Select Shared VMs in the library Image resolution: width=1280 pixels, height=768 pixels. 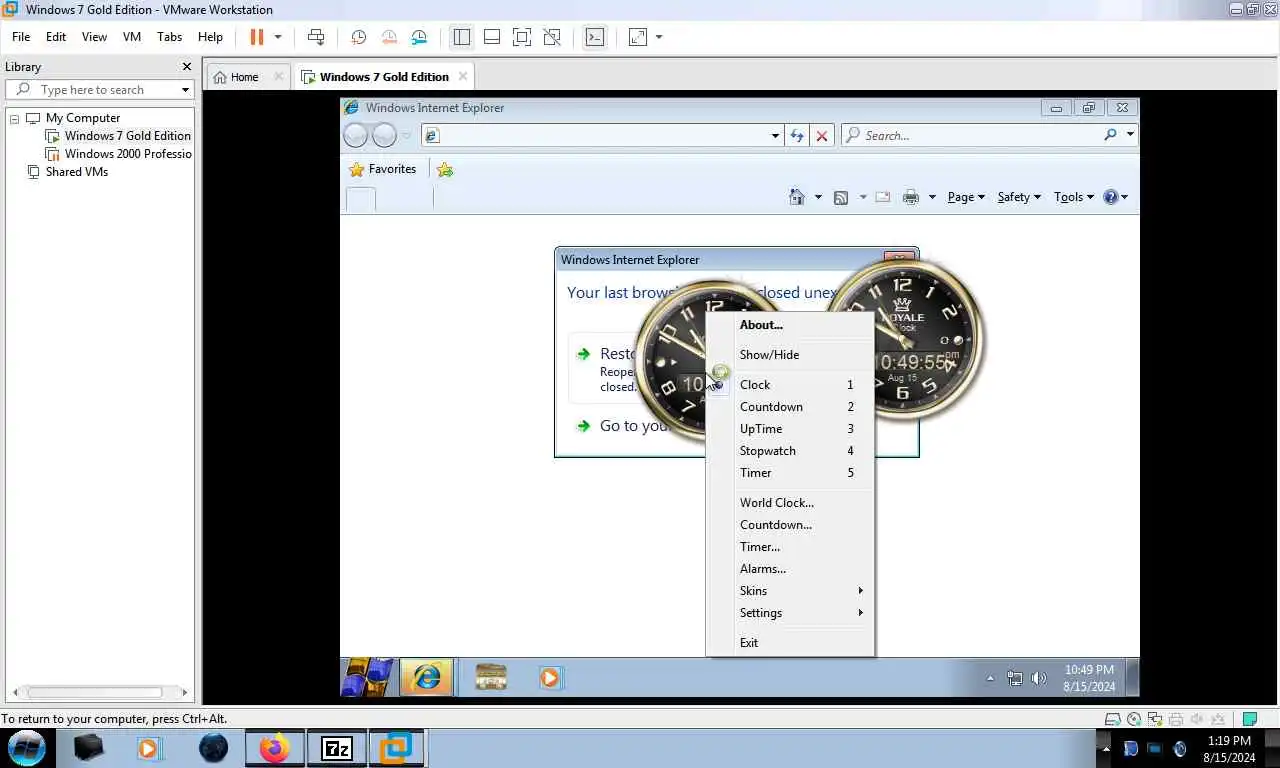point(76,172)
